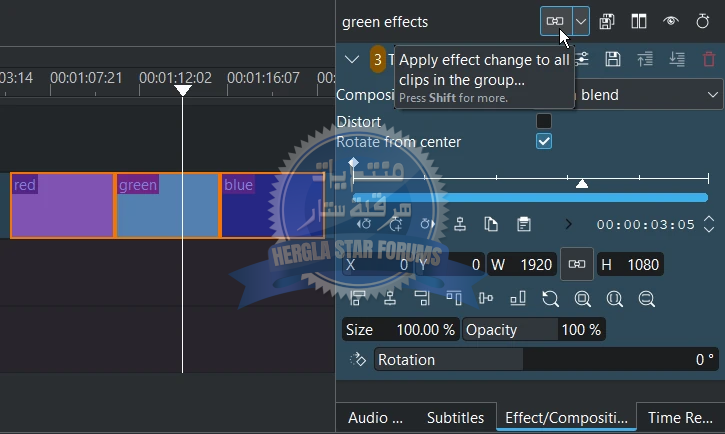Click the apply-to-group link button

(x=554, y=21)
